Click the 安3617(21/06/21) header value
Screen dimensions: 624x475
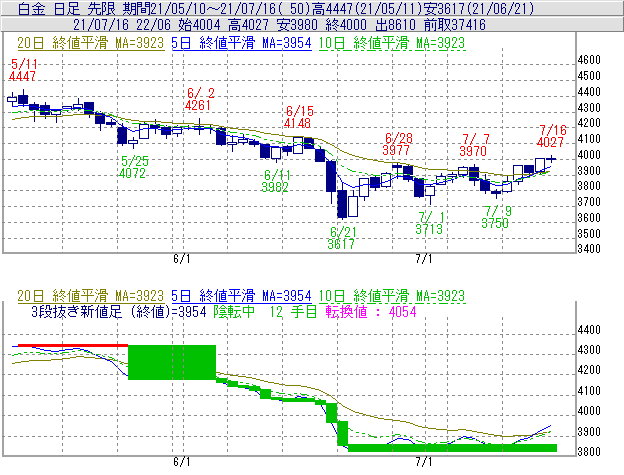[x=479, y=9]
